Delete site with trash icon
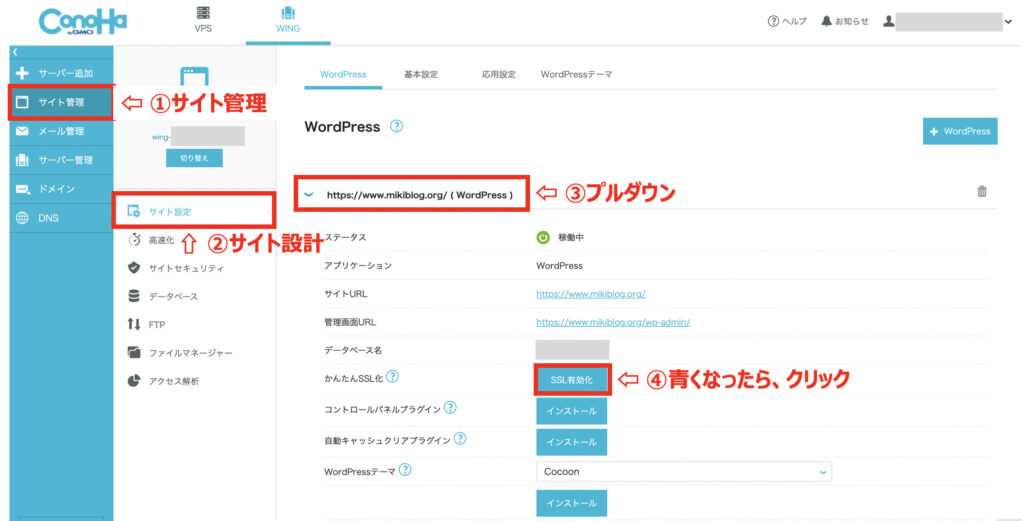The height and width of the screenshot is (521, 1024). pos(982,191)
